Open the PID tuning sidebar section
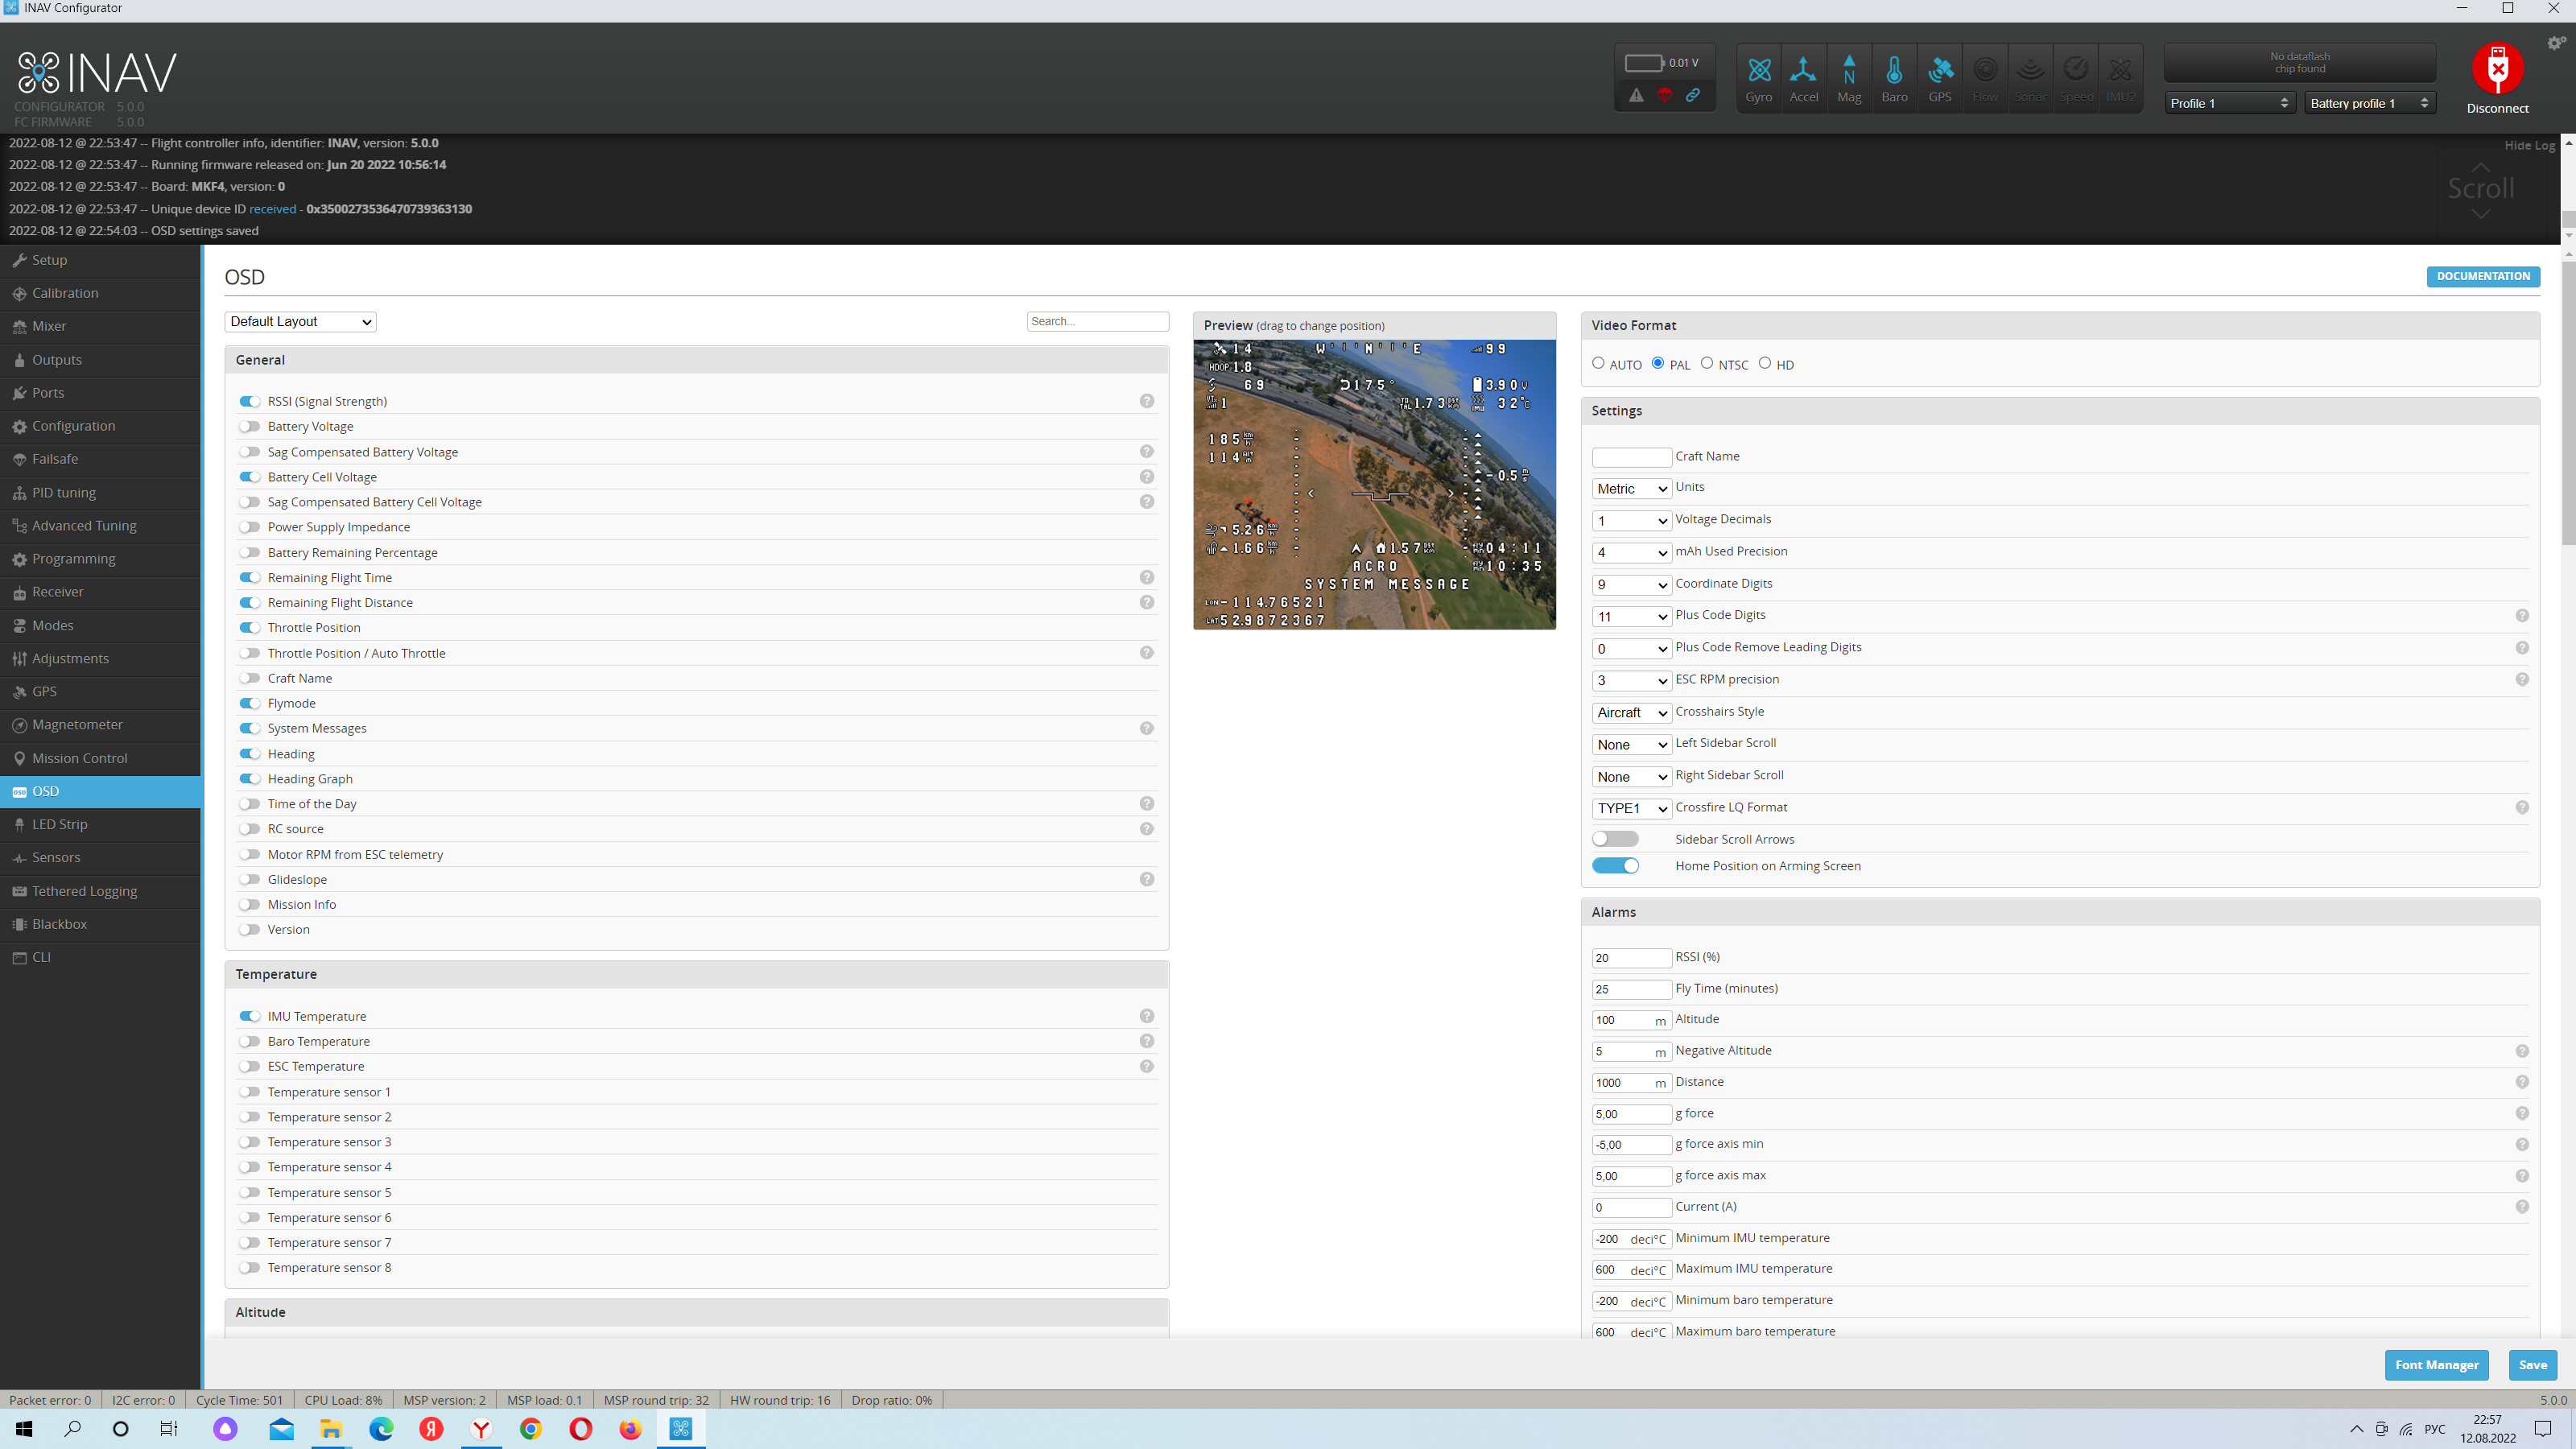This screenshot has width=2576, height=1449. [64, 492]
